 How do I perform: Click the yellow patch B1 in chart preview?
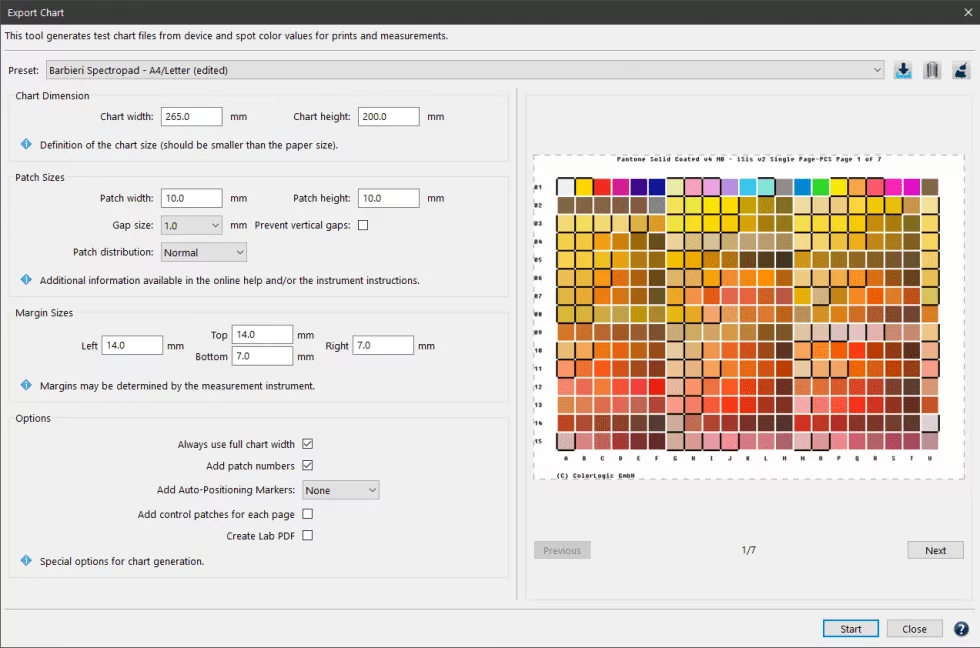pyautogui.click(x=584, y=187)
